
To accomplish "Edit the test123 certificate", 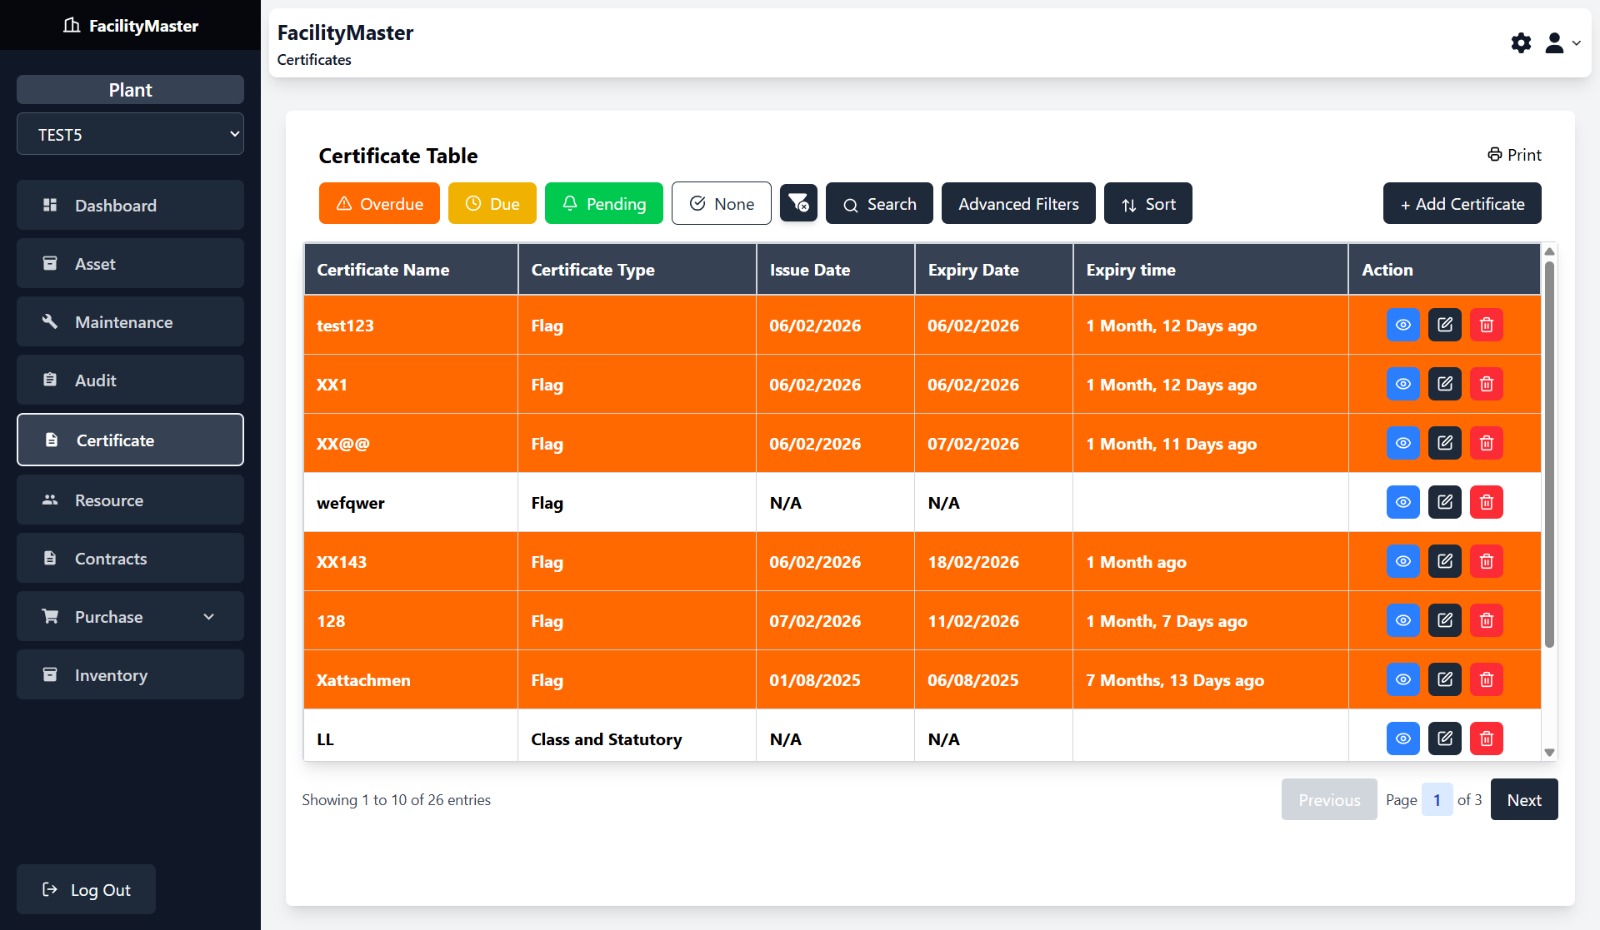I will tap(1445, 325).
